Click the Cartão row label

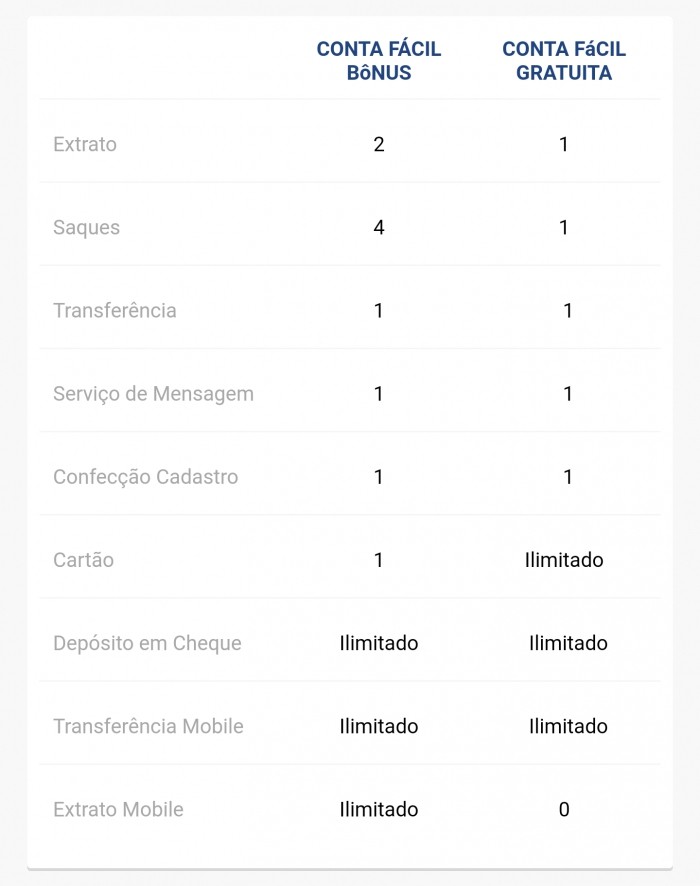click(x=83, y=560)
